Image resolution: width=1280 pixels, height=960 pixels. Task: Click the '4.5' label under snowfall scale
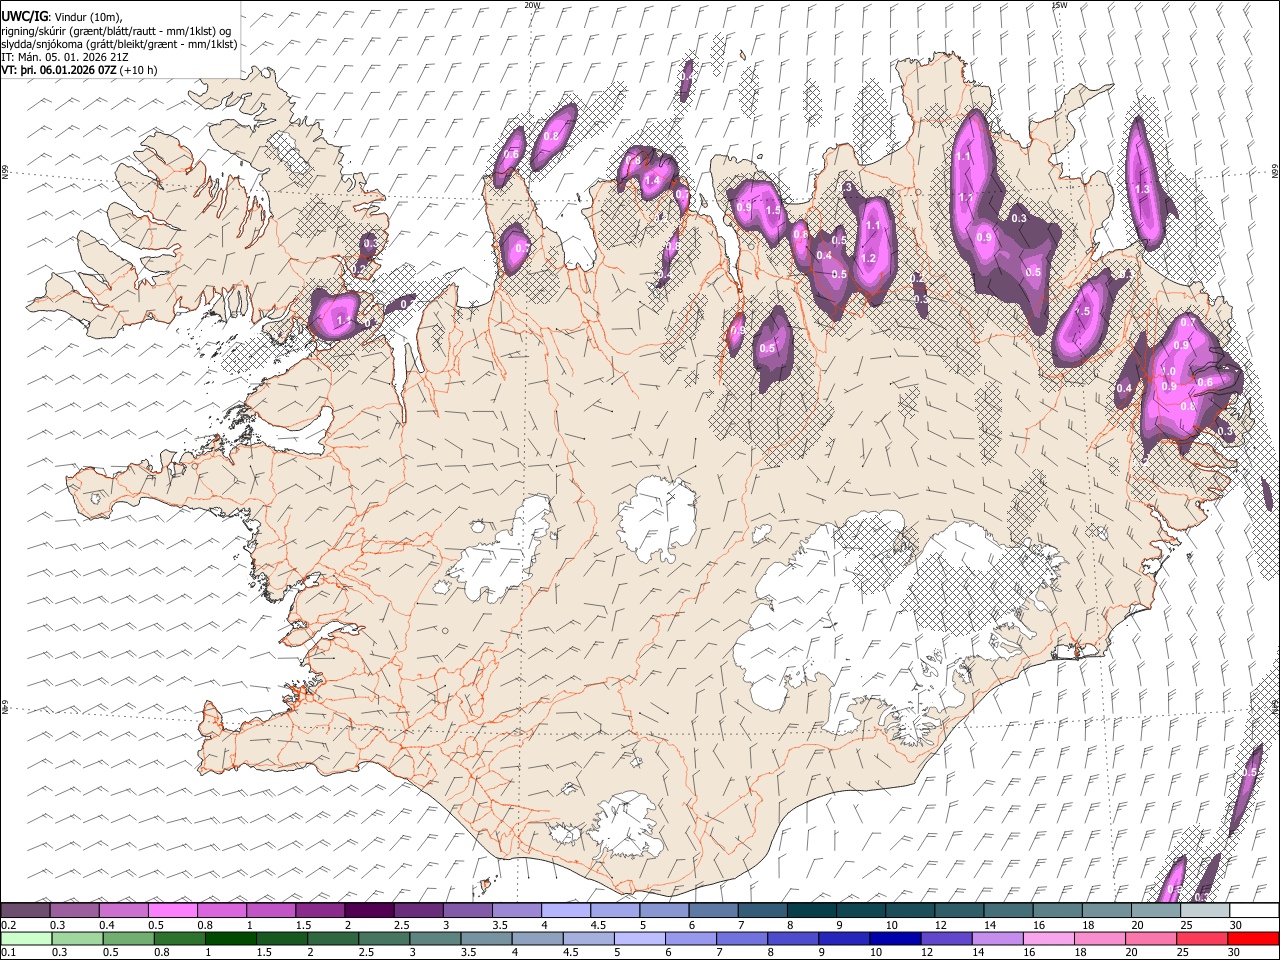(x=597, y=925)
